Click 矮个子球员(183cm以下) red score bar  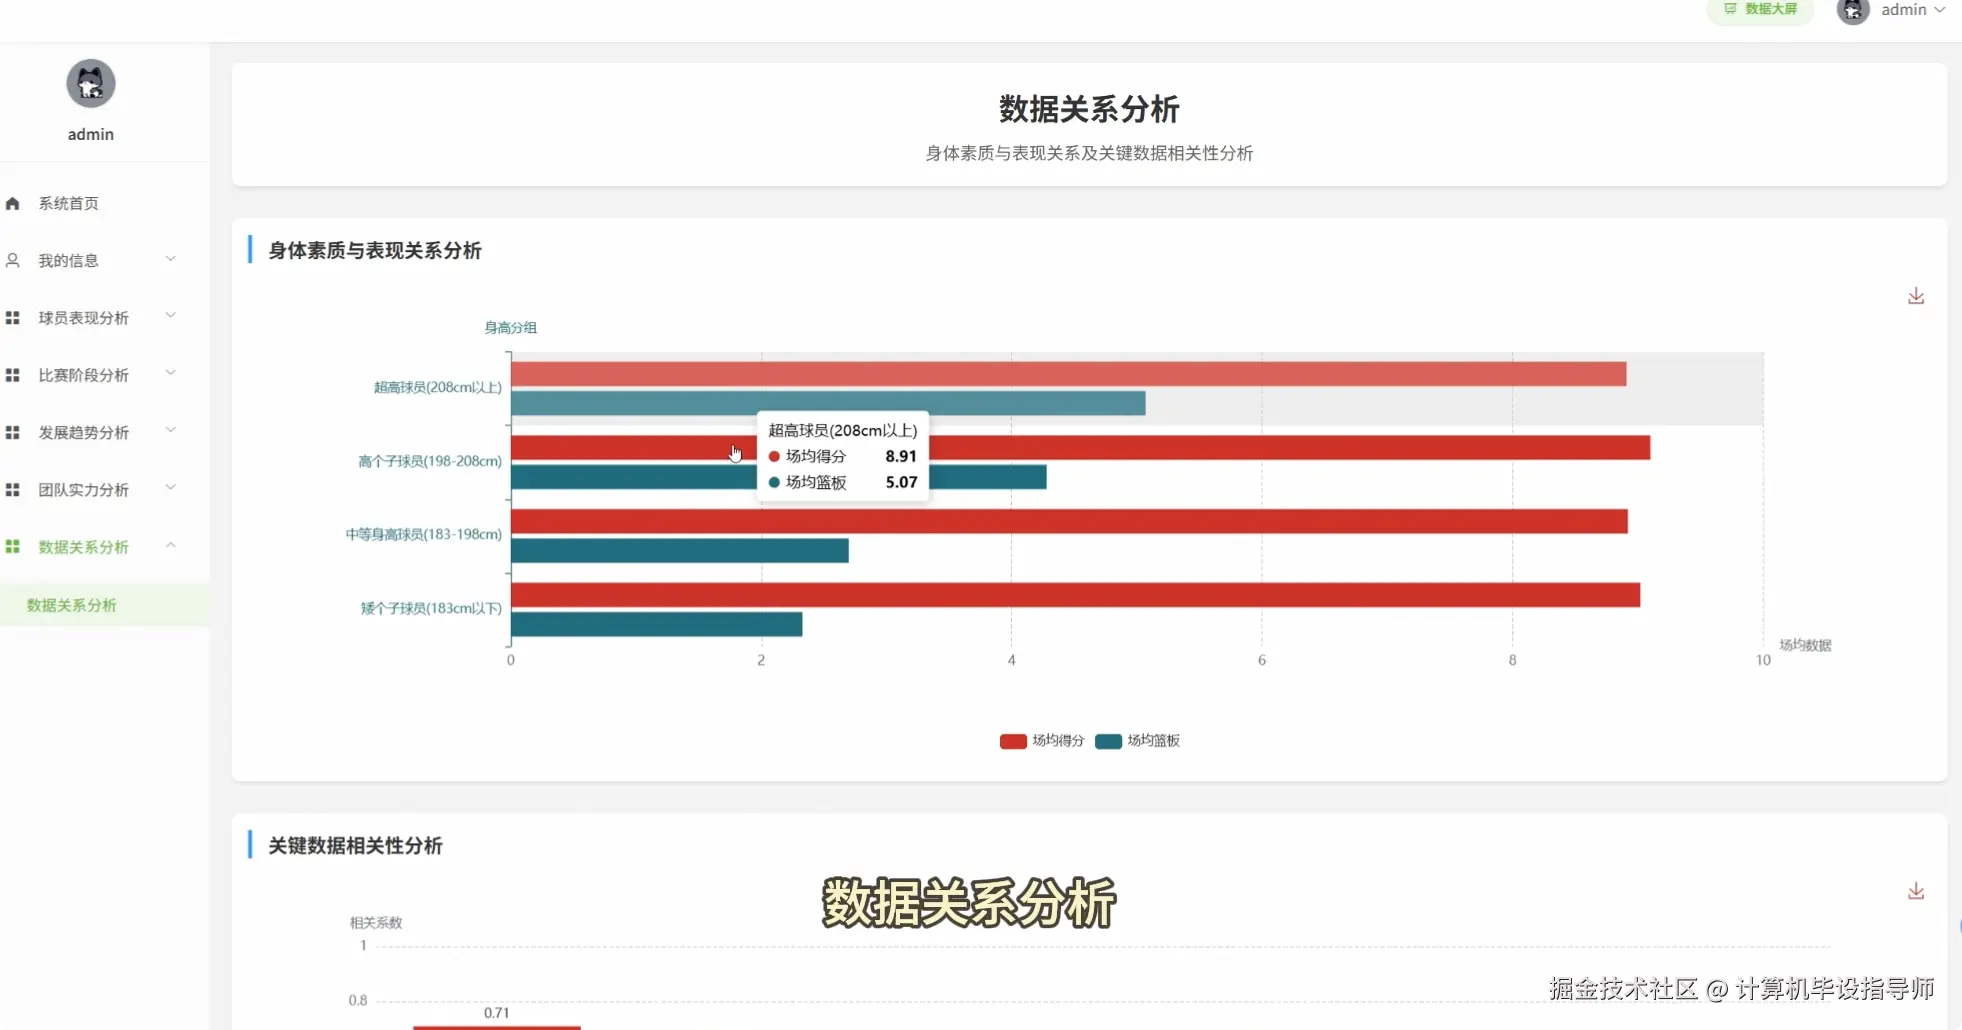pos(1075,595)
